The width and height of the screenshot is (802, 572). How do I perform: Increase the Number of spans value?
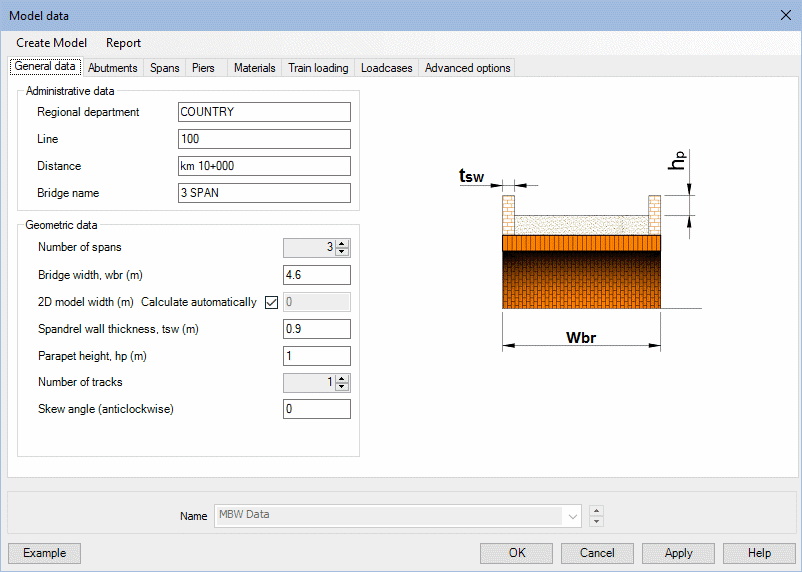[343, 244]
